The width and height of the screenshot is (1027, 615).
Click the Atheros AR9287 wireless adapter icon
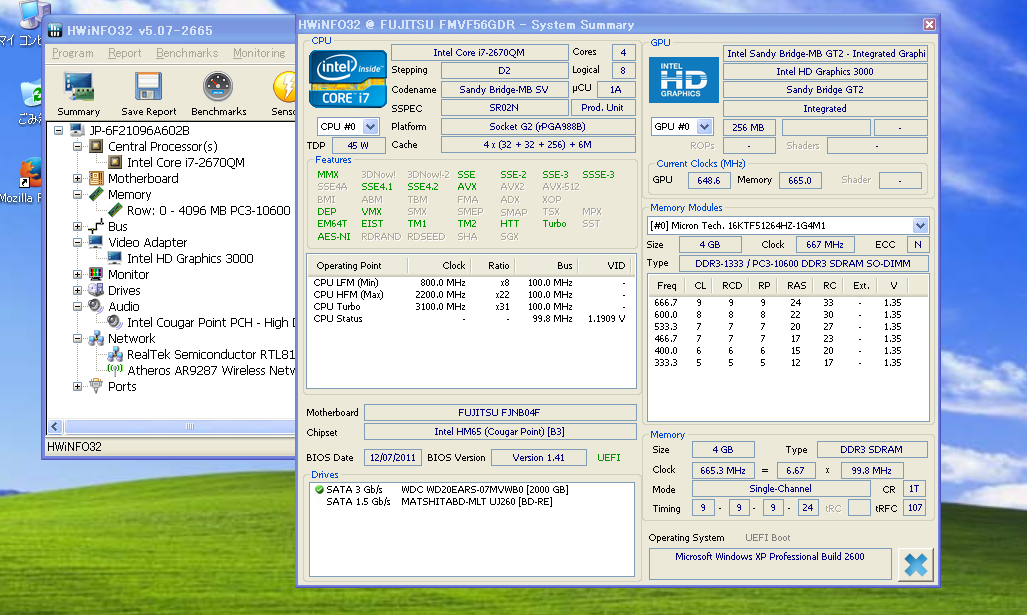pos(115,370)
